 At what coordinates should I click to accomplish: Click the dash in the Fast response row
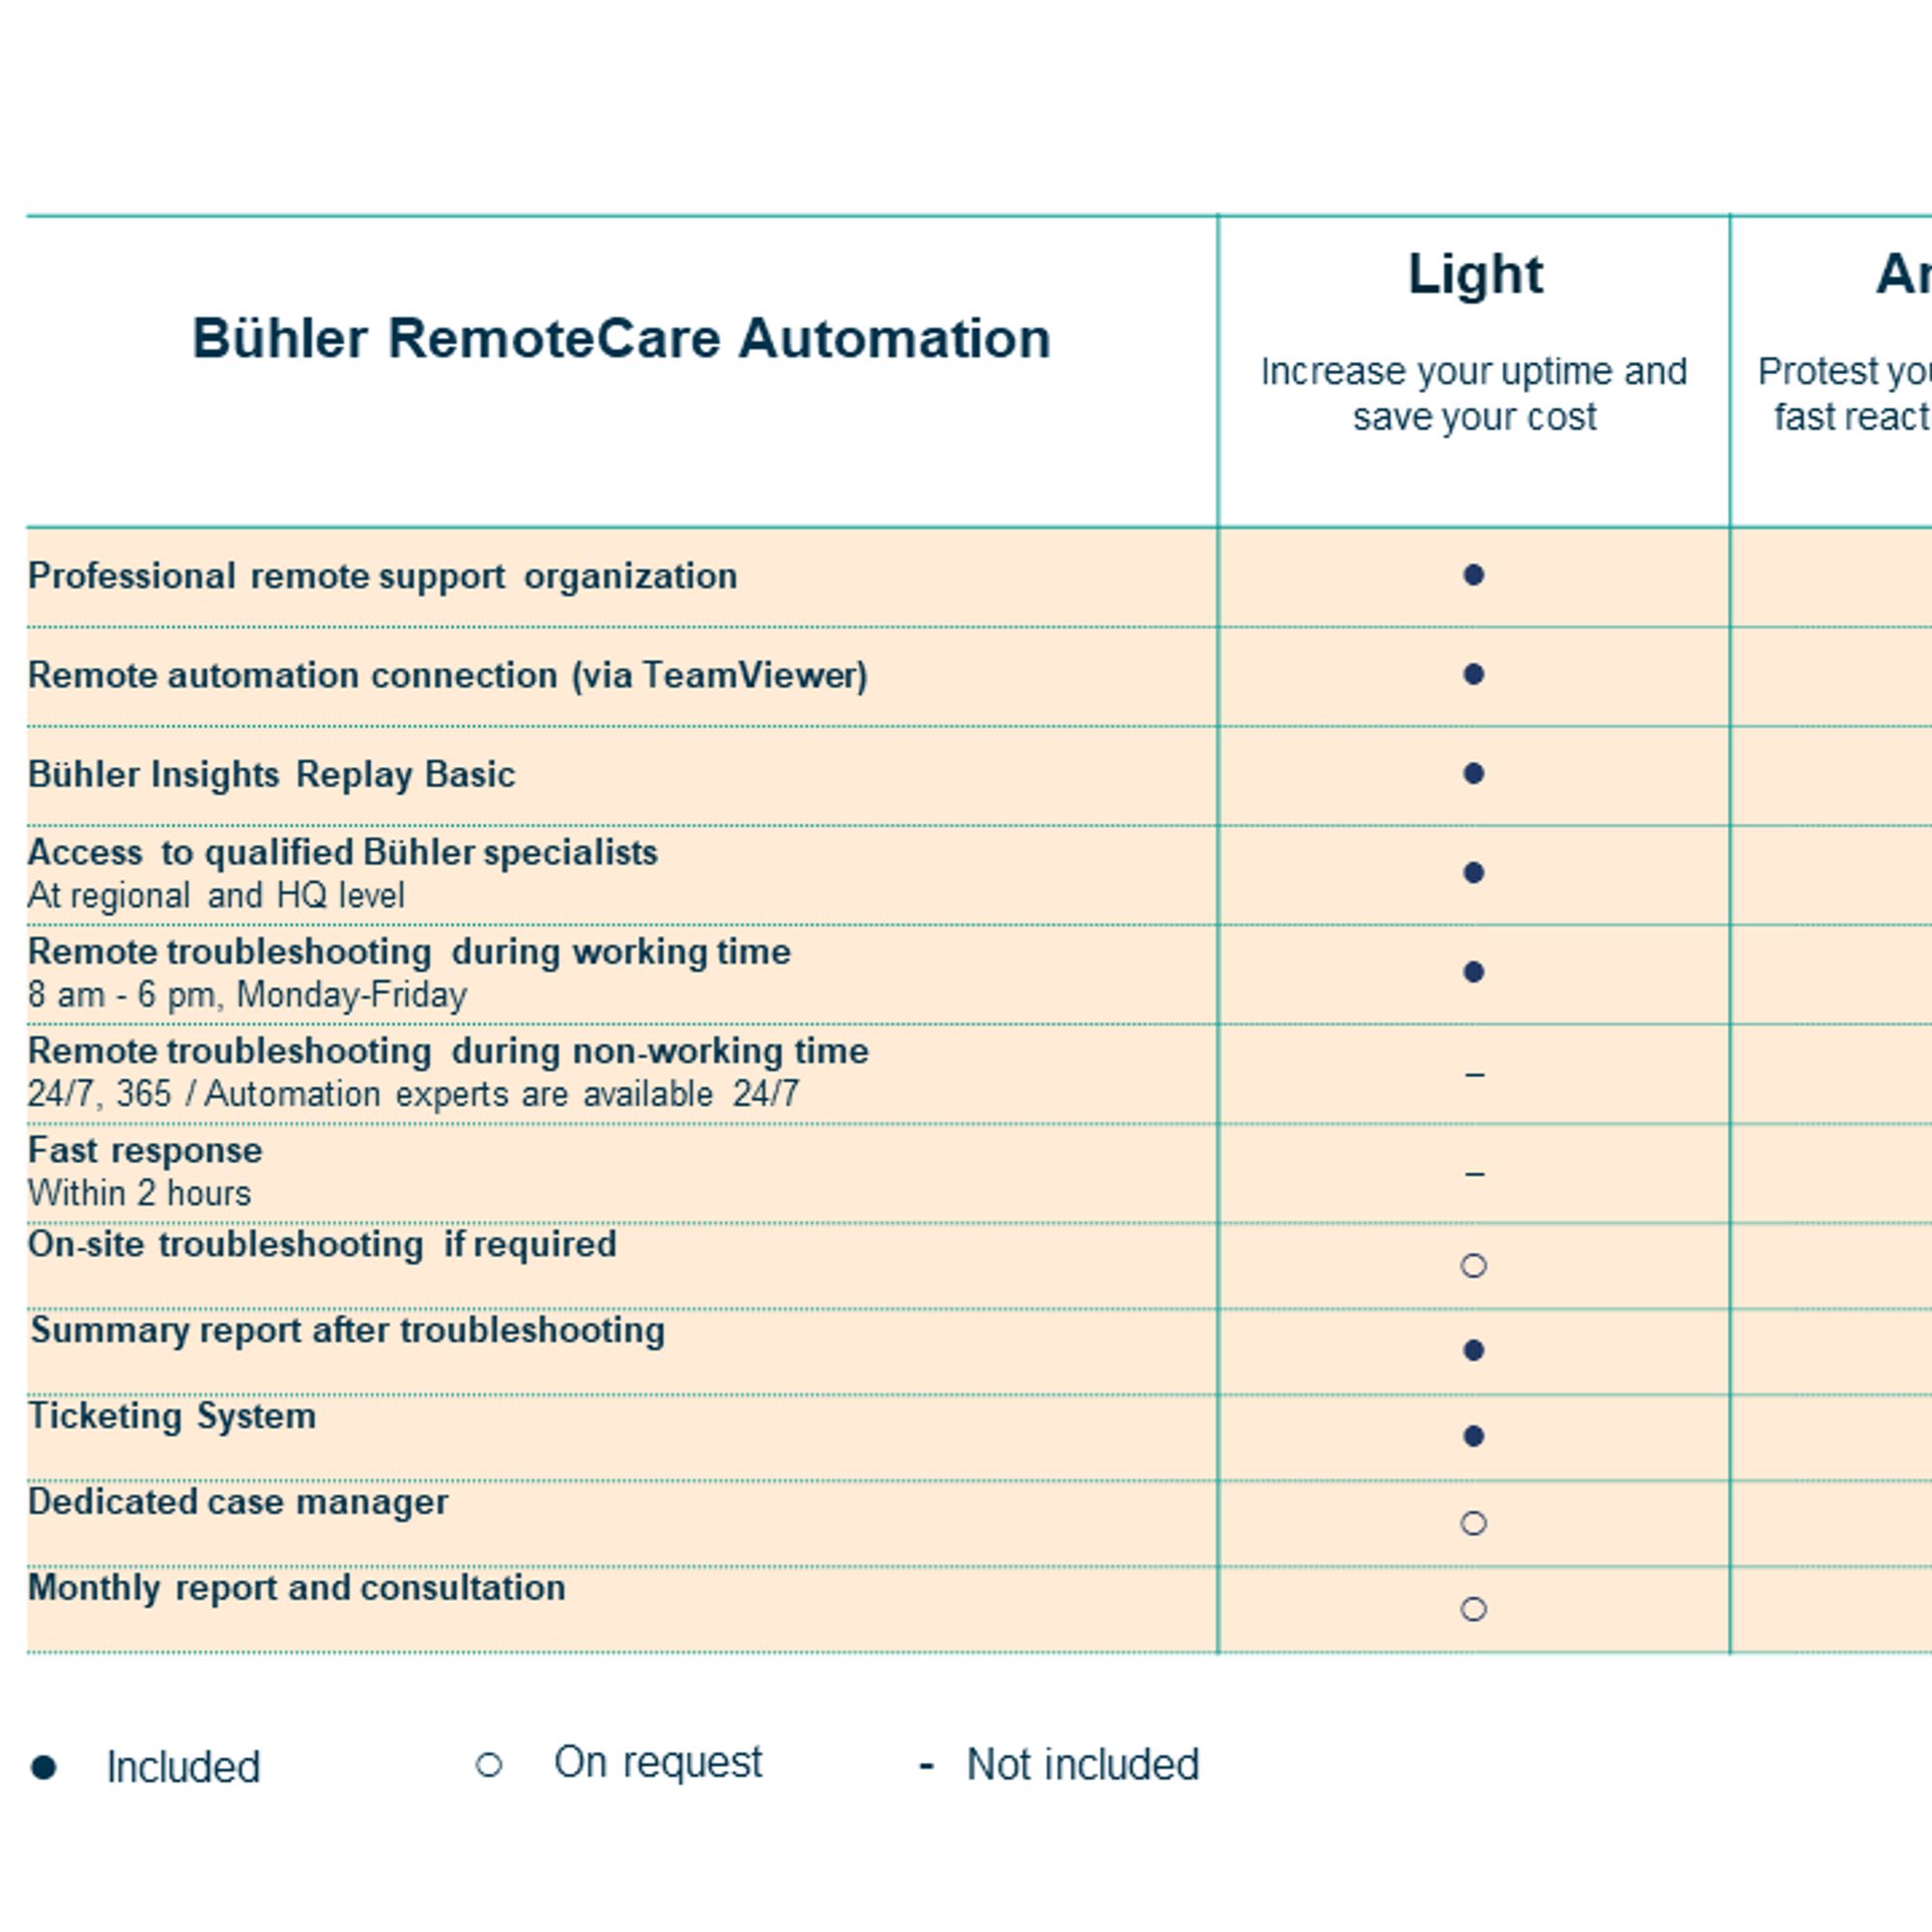[1474, 1173]
